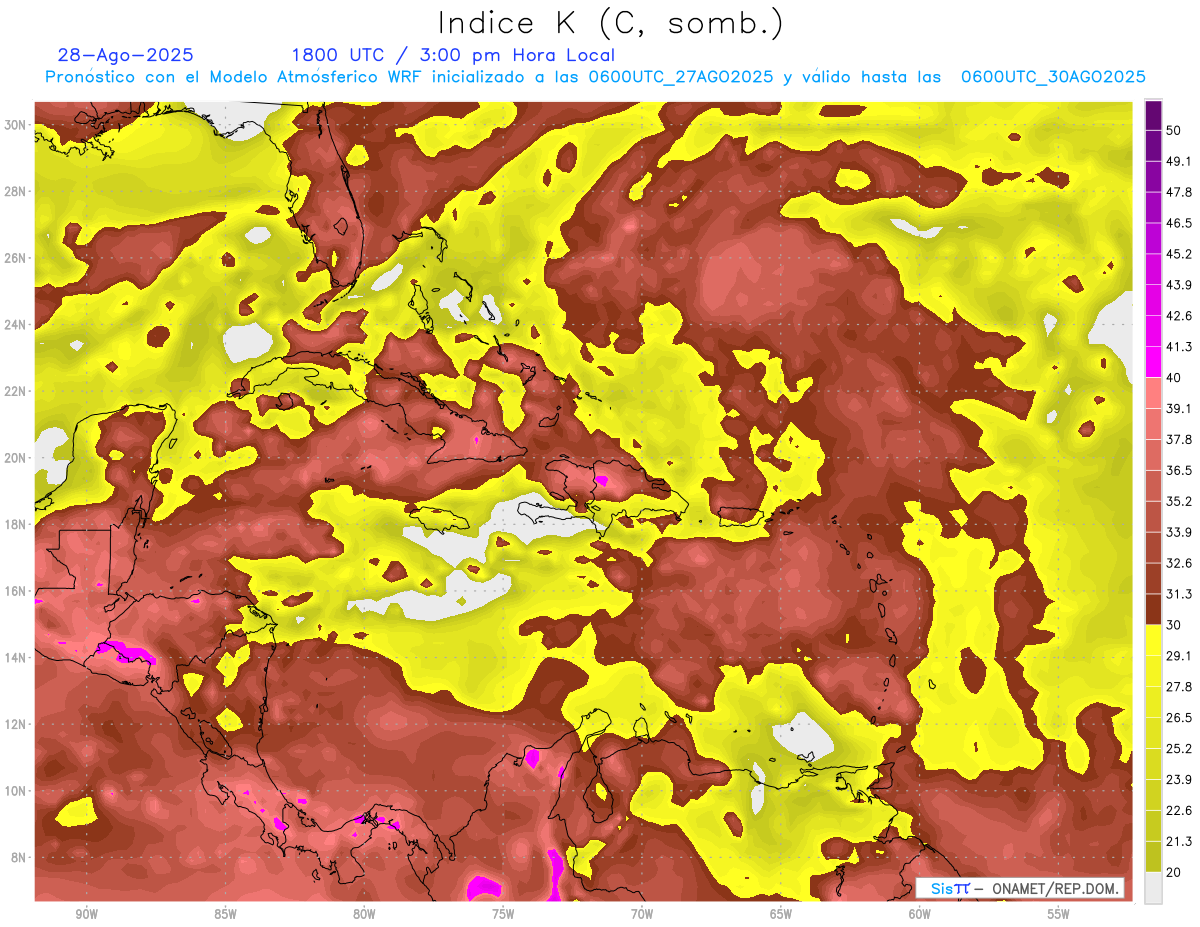This screenshot has height=927, width=1200.
Task: Click the 28N latitude label
Action: (x=14, y=191)
